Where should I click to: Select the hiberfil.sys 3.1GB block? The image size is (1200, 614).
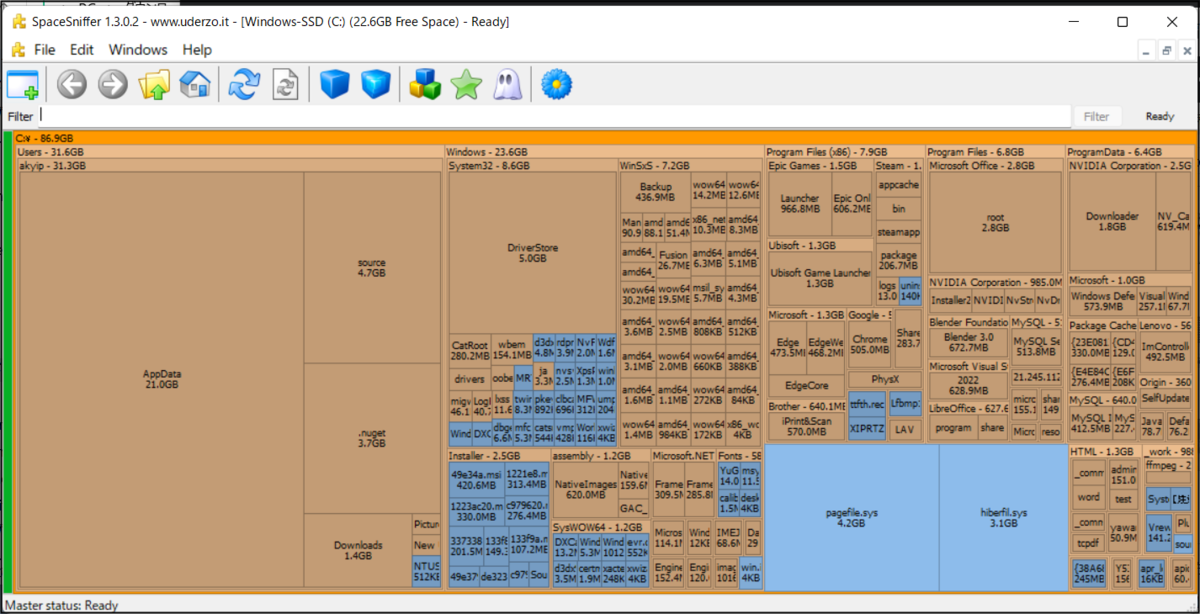pyautogui.click(x=1003, y=517)
